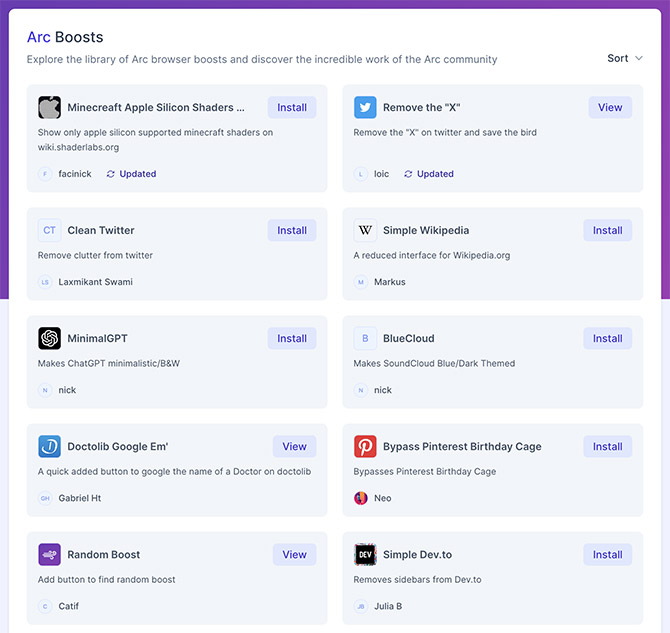The width and height of the screenshot is (670, 633).
Task: Click author name Gabriel Ht
Action: pyautogui.click(x=79, y=498)
